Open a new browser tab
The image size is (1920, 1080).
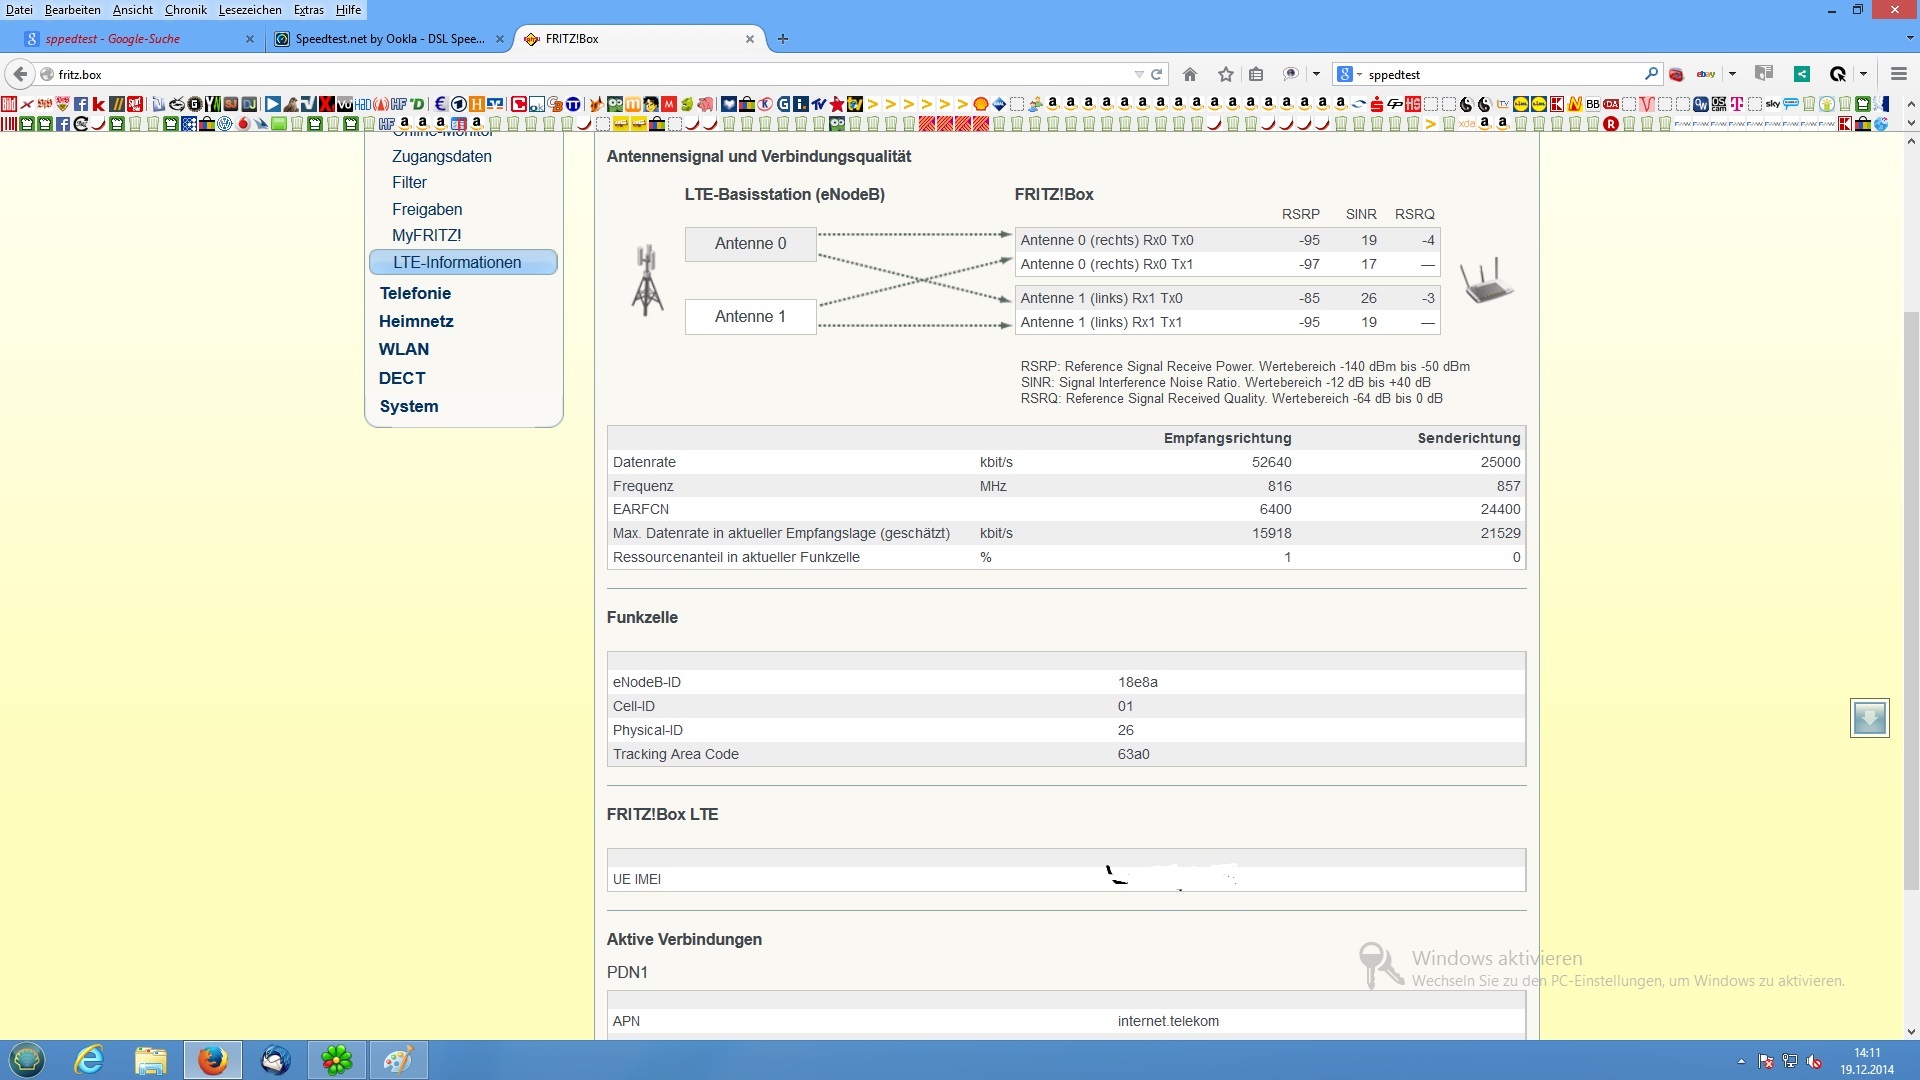pyautogui.click(x=783, y=39)
